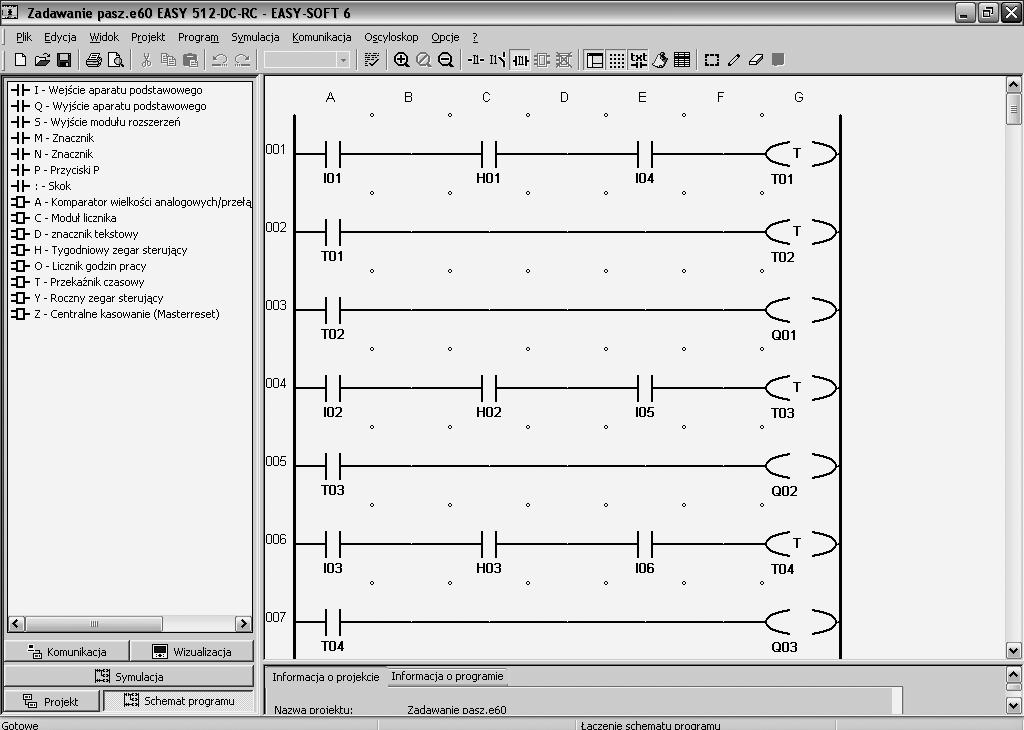The image size is (1024, 730).
Task: Copy selection with the copy icon
Action: pyautogui.click(x=168, y=60)
